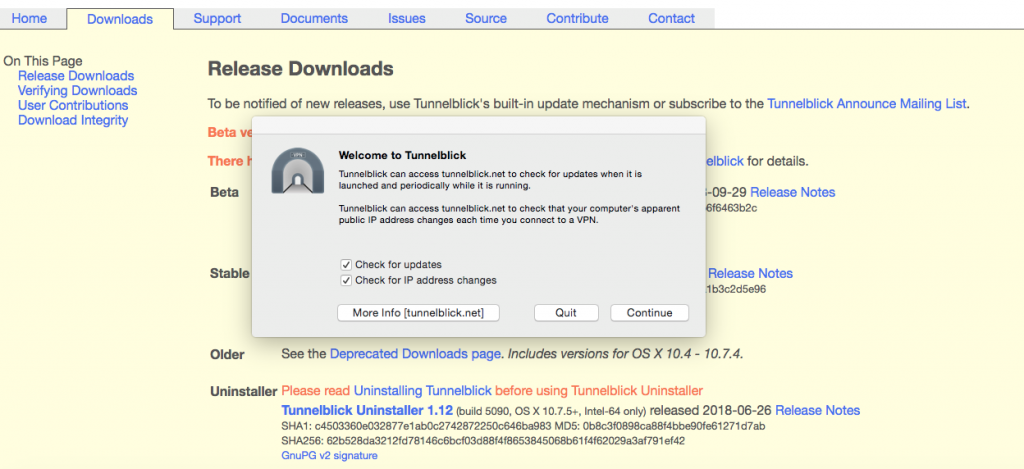Open Release Notes link in the Stable row

click(750, 274)
